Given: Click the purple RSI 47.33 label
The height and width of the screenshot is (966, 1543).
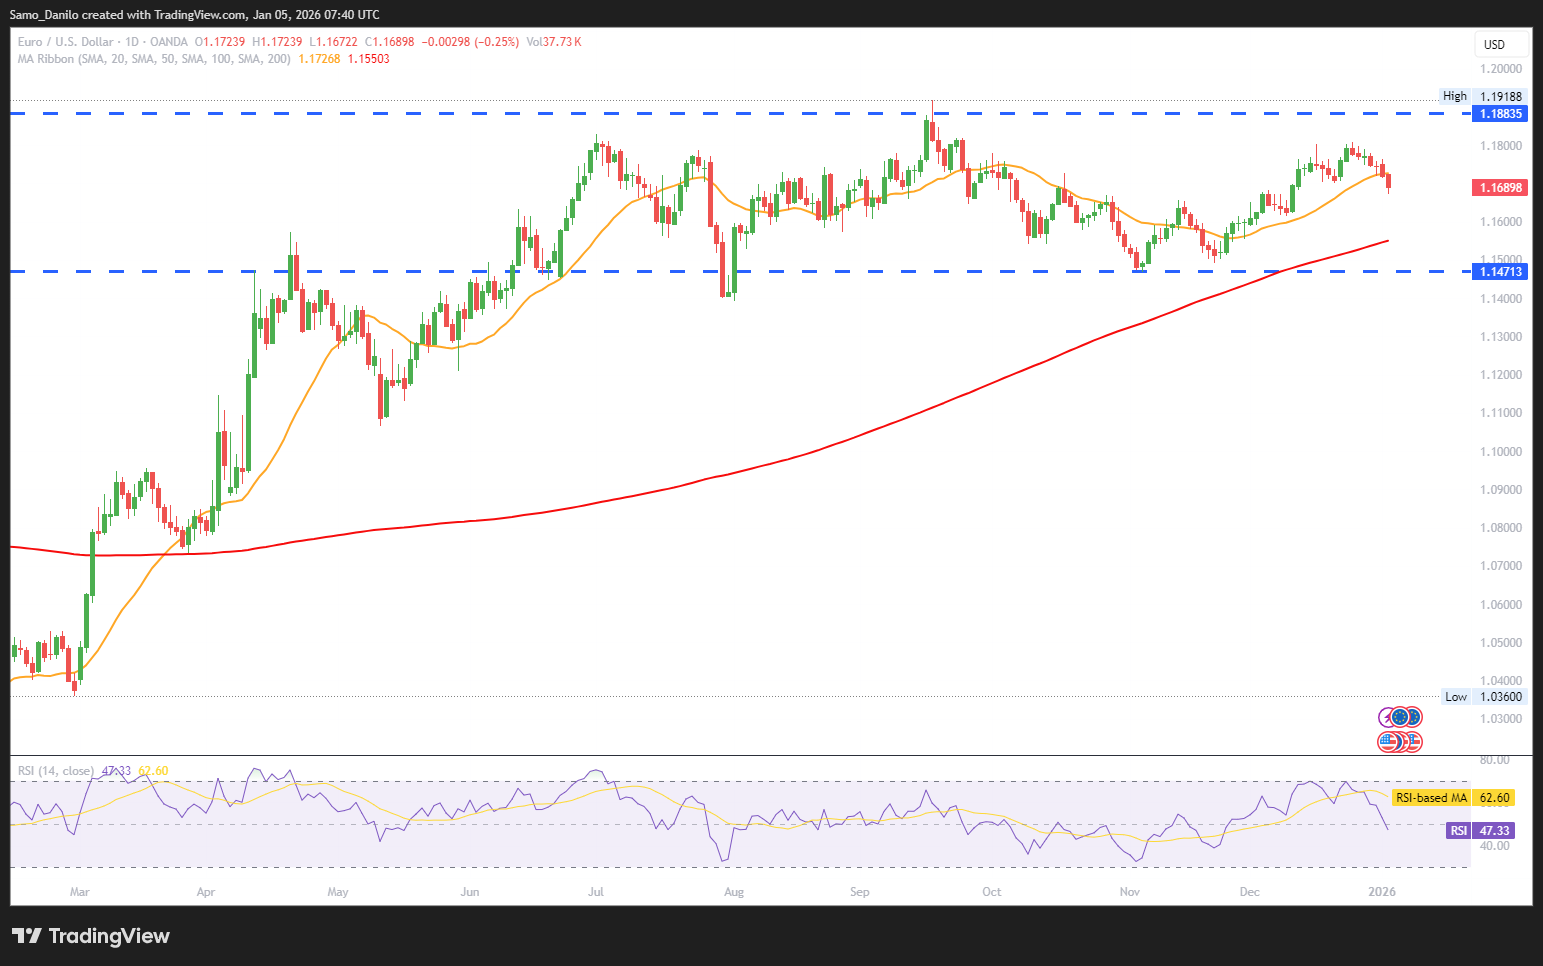Looking at the screenshot, I should click(1480, 831).
